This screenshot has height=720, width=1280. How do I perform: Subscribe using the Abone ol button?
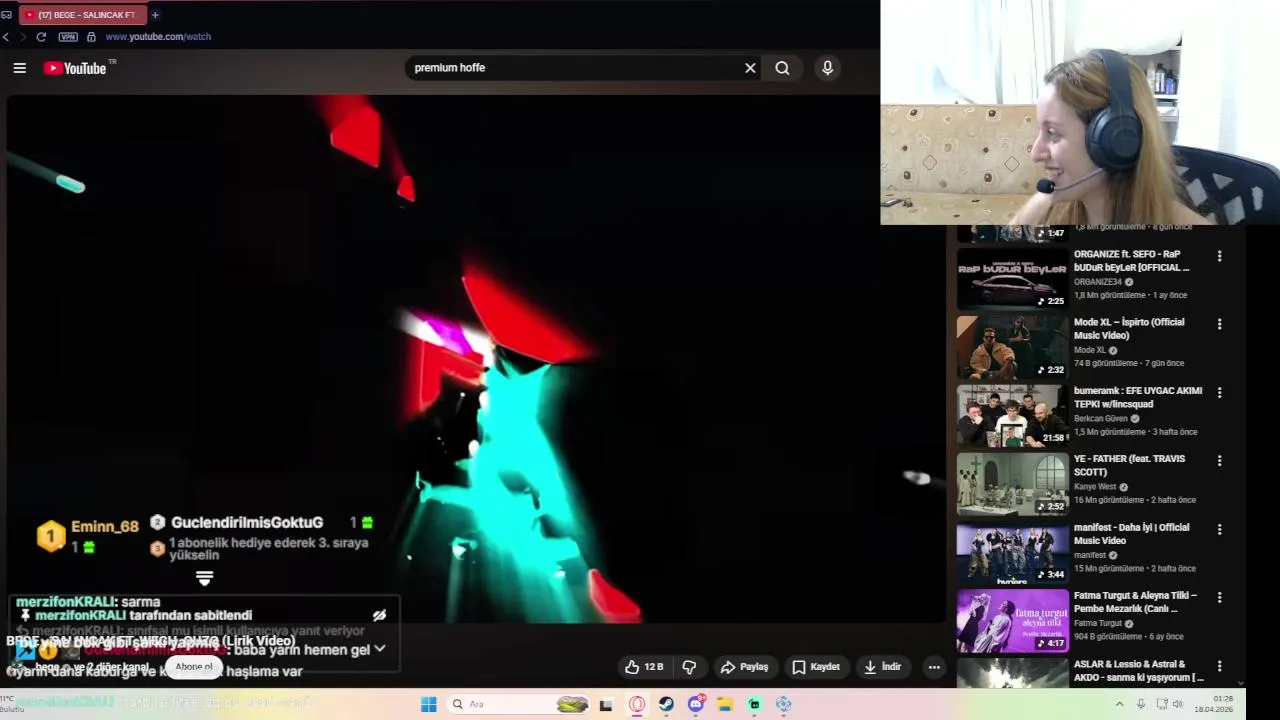click(194, 667)
